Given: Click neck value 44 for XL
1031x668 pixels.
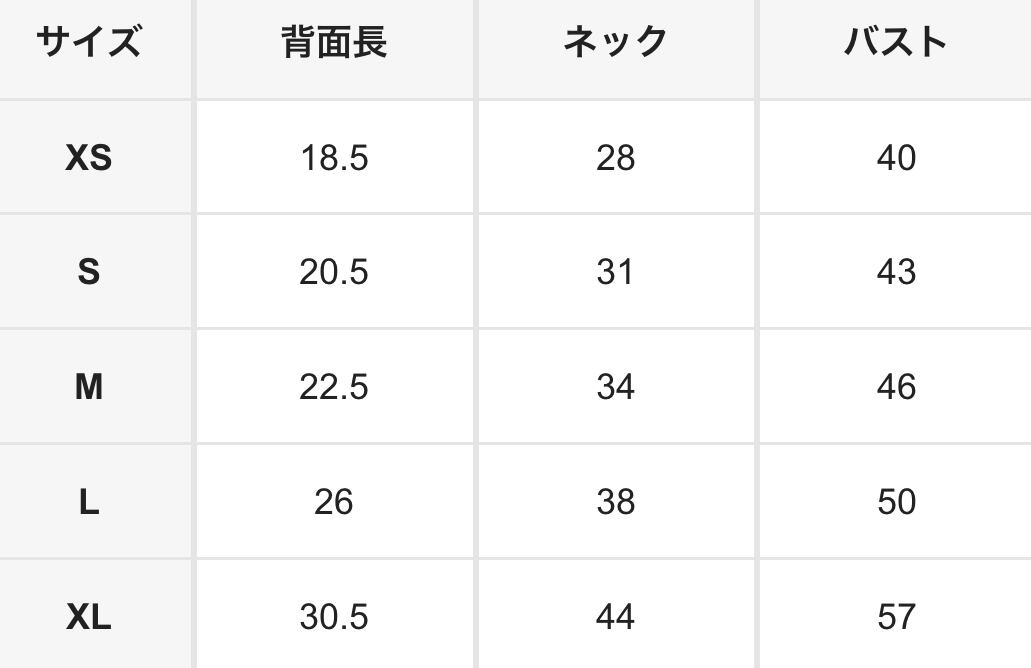Looking at the screenshot, I should point(615,617).
